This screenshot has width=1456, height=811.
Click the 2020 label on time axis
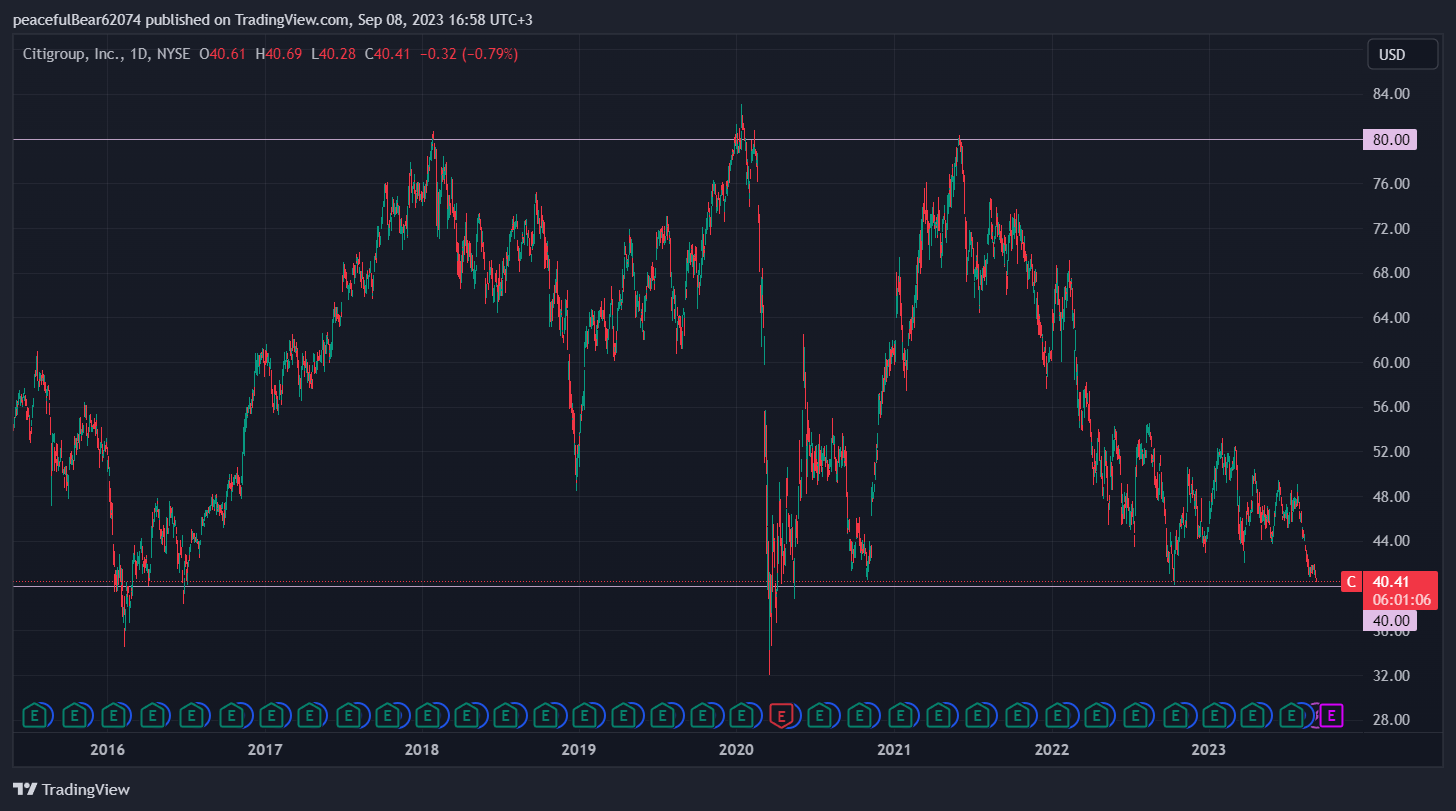click(x=736, y=750)
